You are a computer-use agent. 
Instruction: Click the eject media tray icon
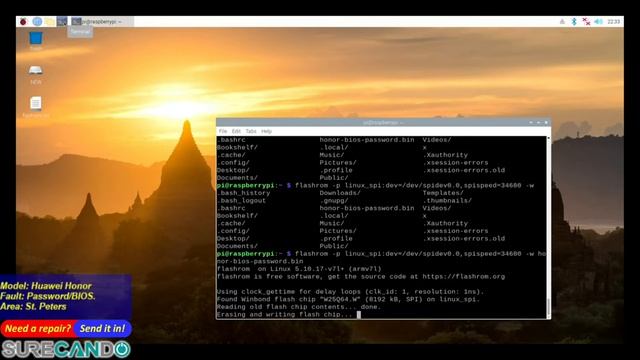tap(562, 22)
